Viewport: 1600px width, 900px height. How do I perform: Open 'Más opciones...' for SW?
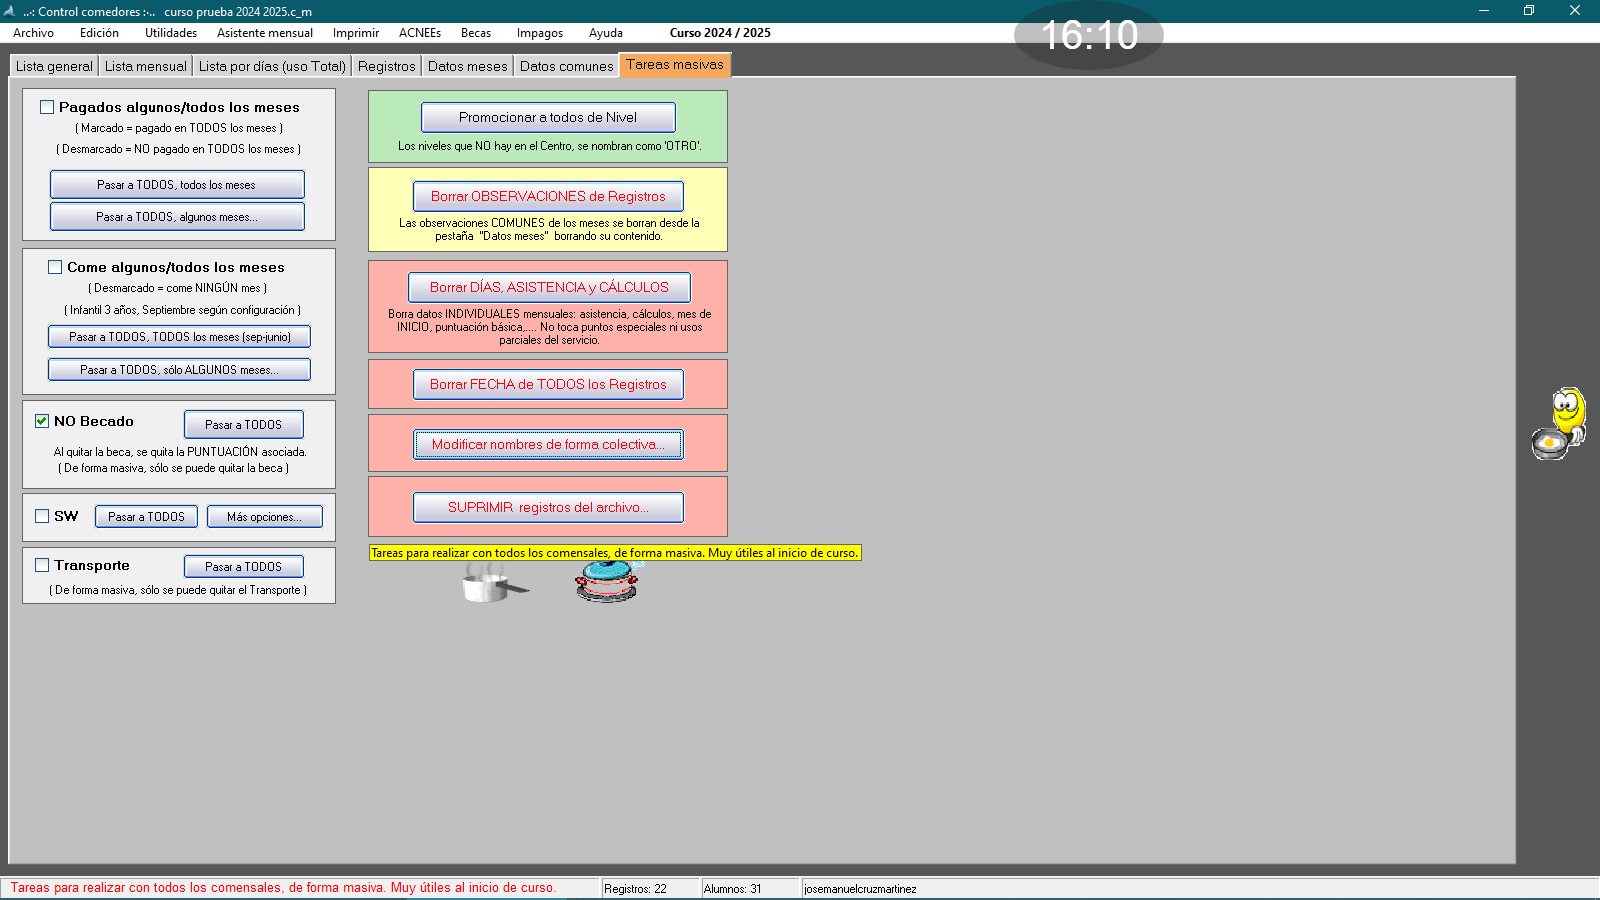(265, 517)
